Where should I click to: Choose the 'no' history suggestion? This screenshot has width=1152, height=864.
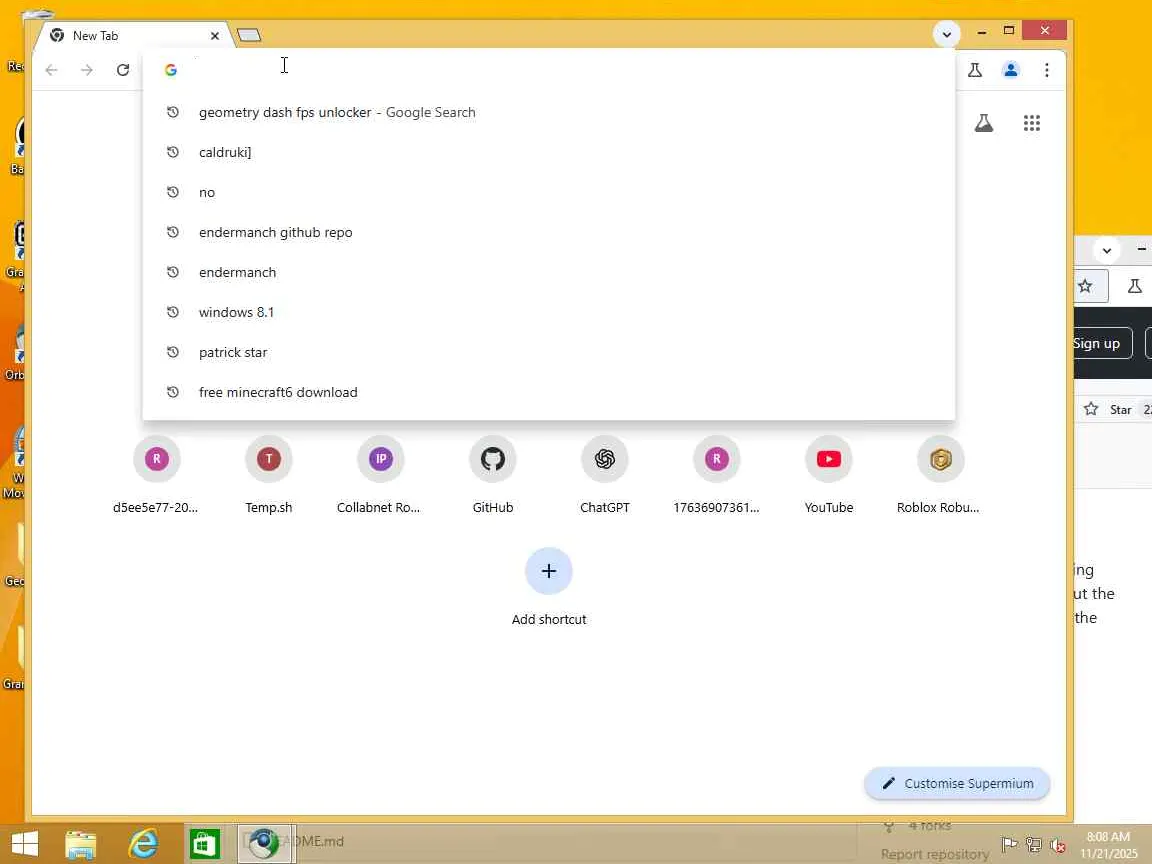pos(549,192)
